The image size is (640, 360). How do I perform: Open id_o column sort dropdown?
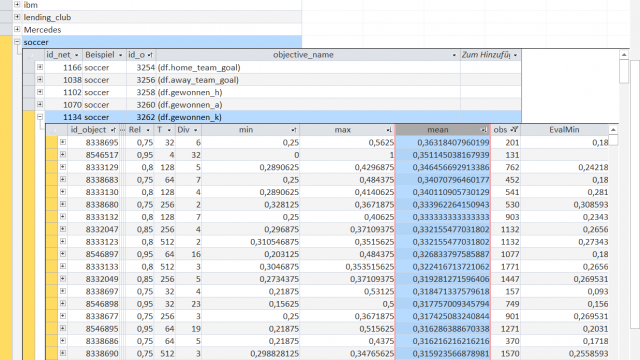click(150, 55)
